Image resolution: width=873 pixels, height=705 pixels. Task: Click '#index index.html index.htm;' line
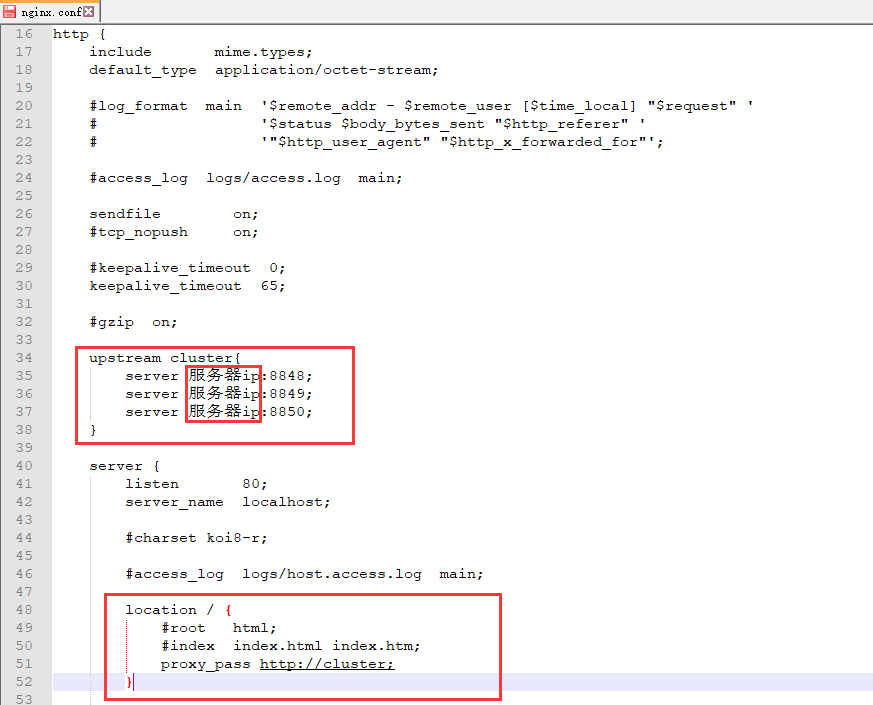click(291, 646)
